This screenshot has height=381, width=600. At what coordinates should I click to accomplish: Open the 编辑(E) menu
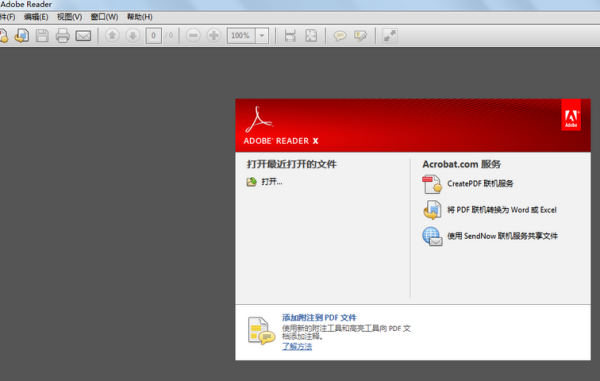tap(36, 17)
